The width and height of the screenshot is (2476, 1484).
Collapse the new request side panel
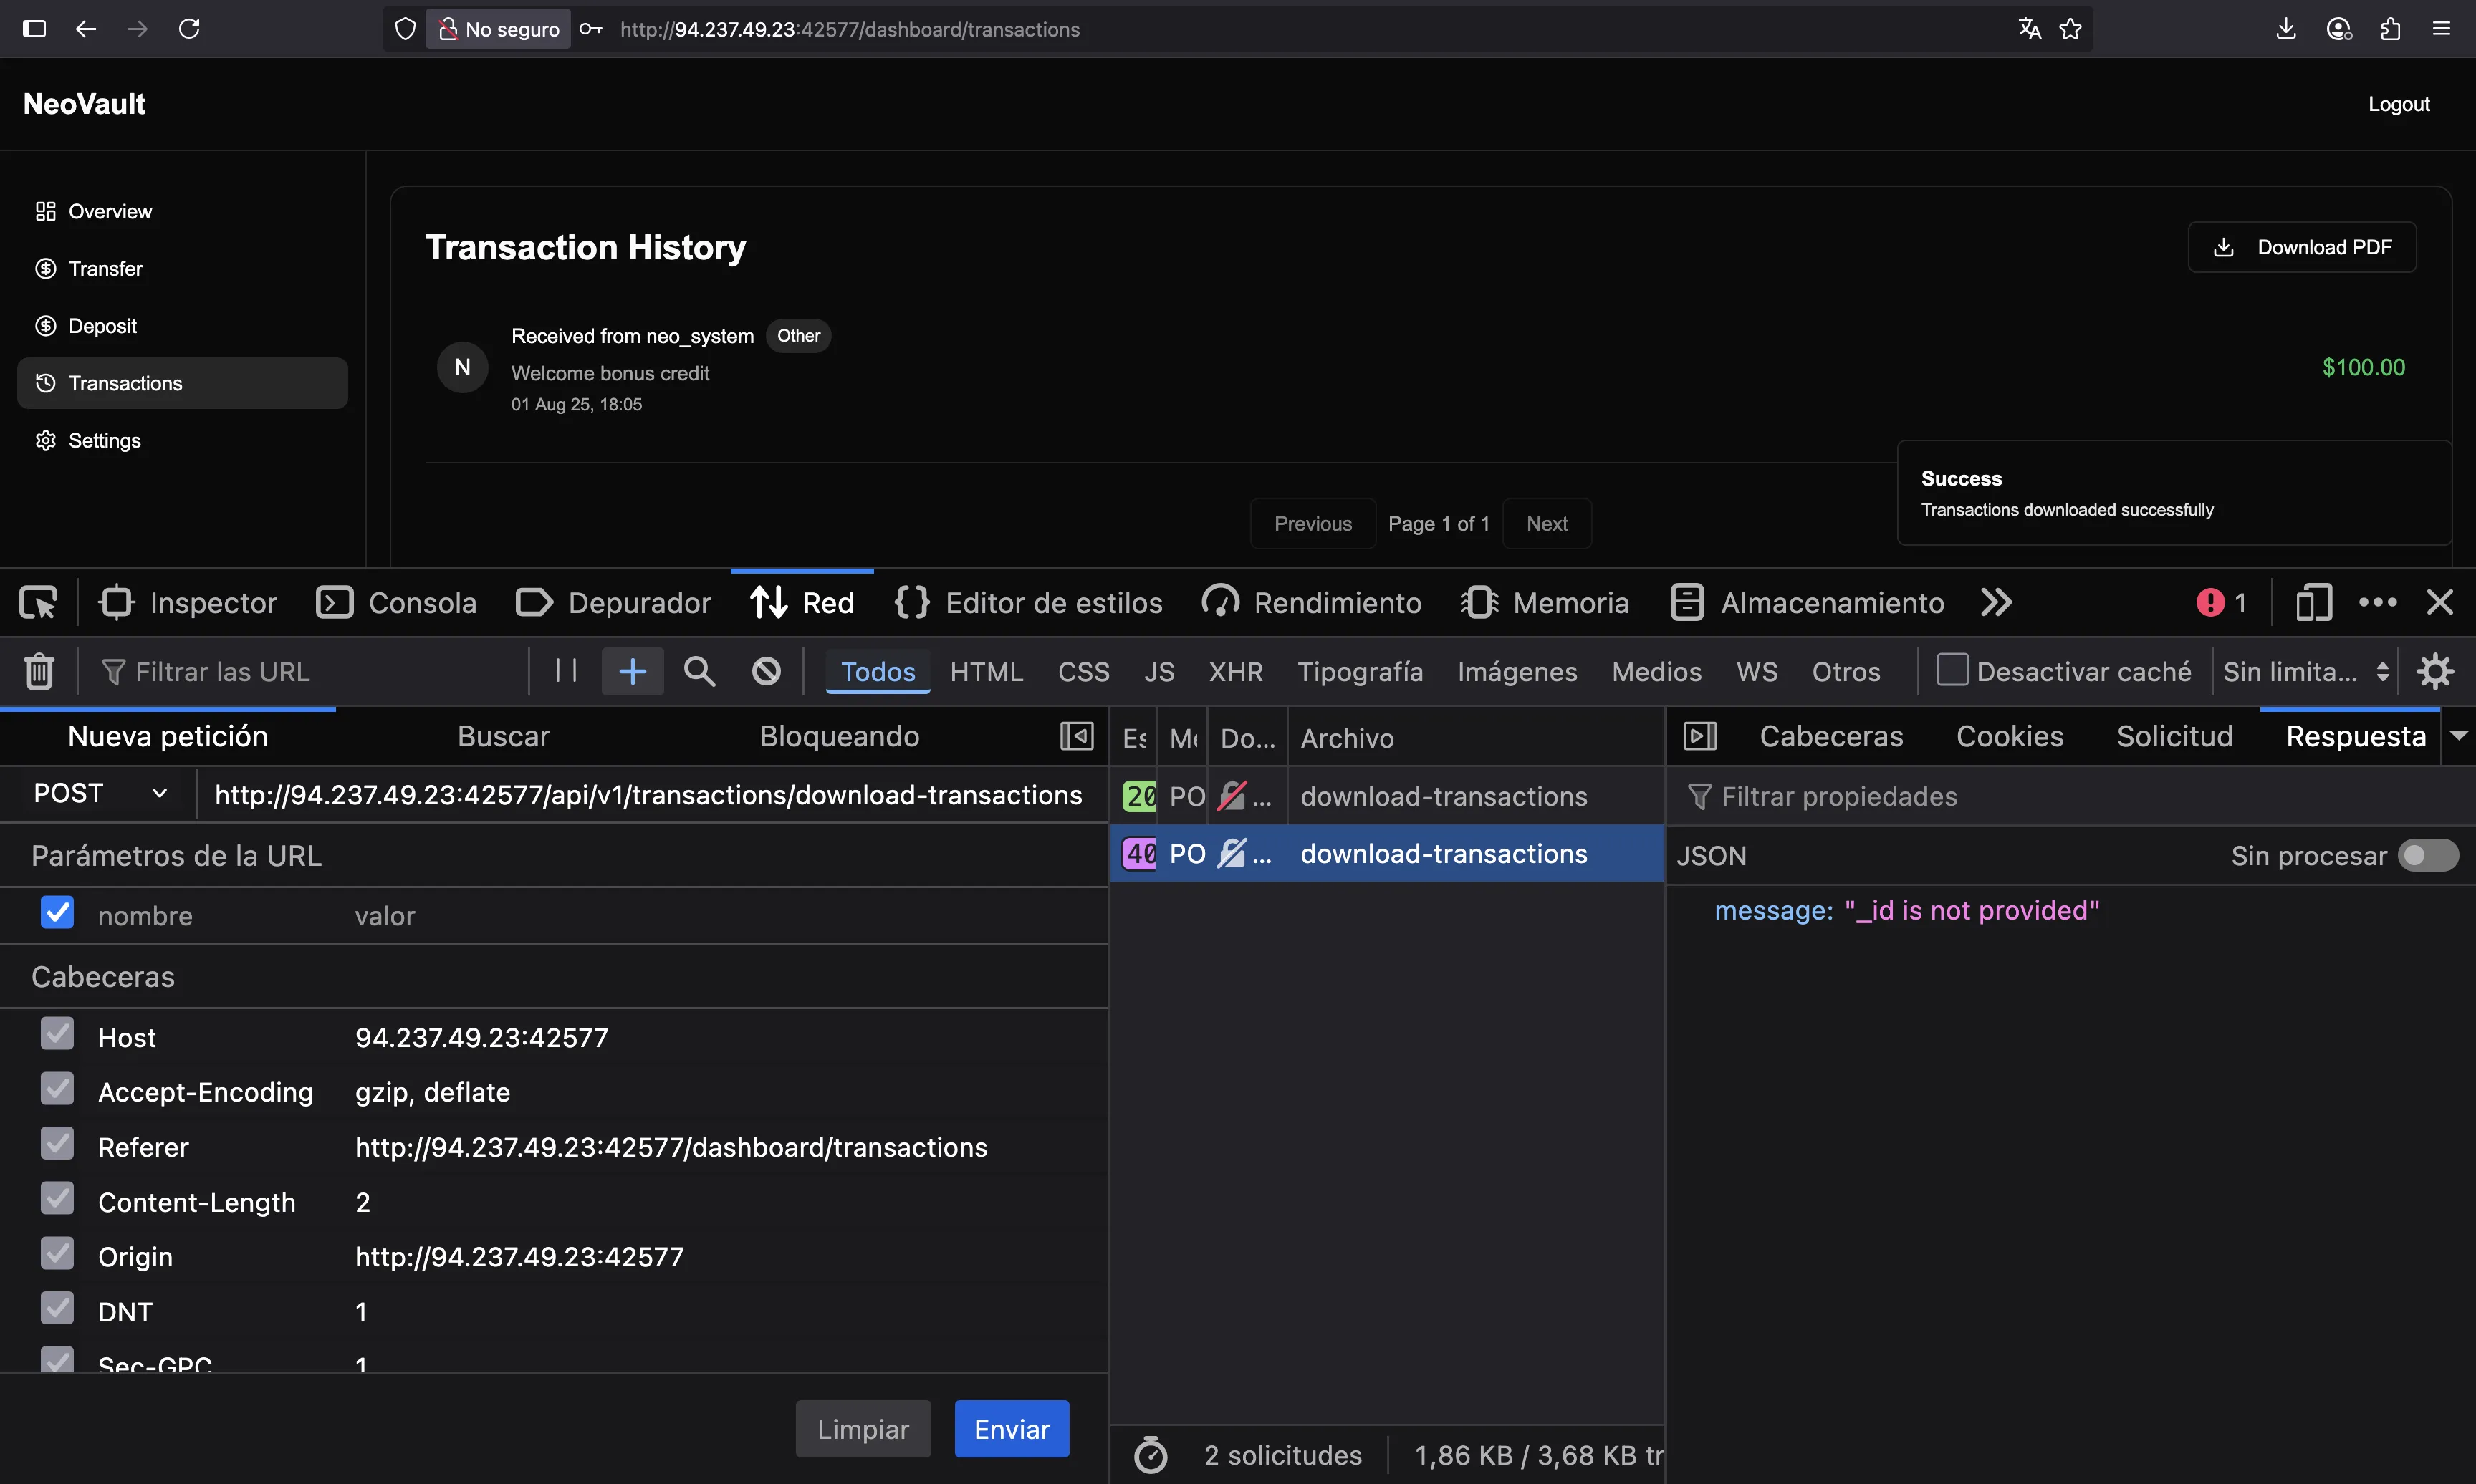coord(1077,736)
